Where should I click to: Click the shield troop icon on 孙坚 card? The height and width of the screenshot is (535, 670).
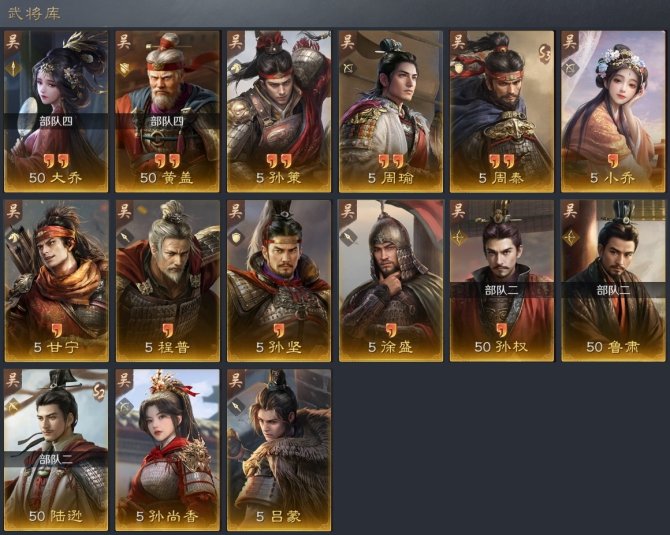point(236,237)
